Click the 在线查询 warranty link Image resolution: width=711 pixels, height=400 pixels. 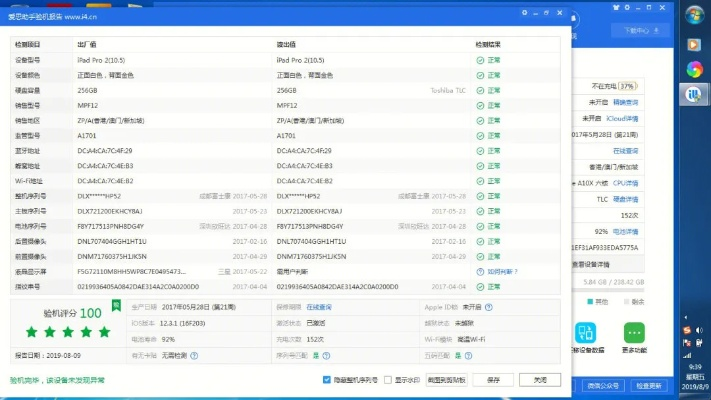(x=319, y=308)
